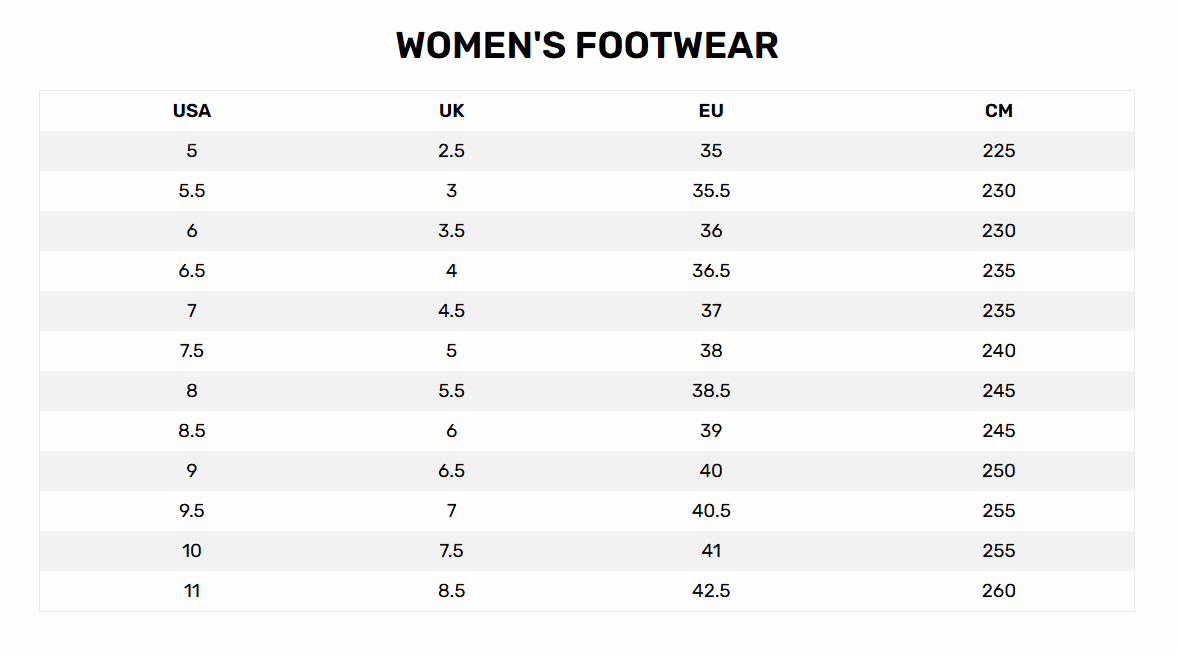The height and width of the screenshot is (655, 1179).
Task: Click the USA column header
Action: click(192, 111)
